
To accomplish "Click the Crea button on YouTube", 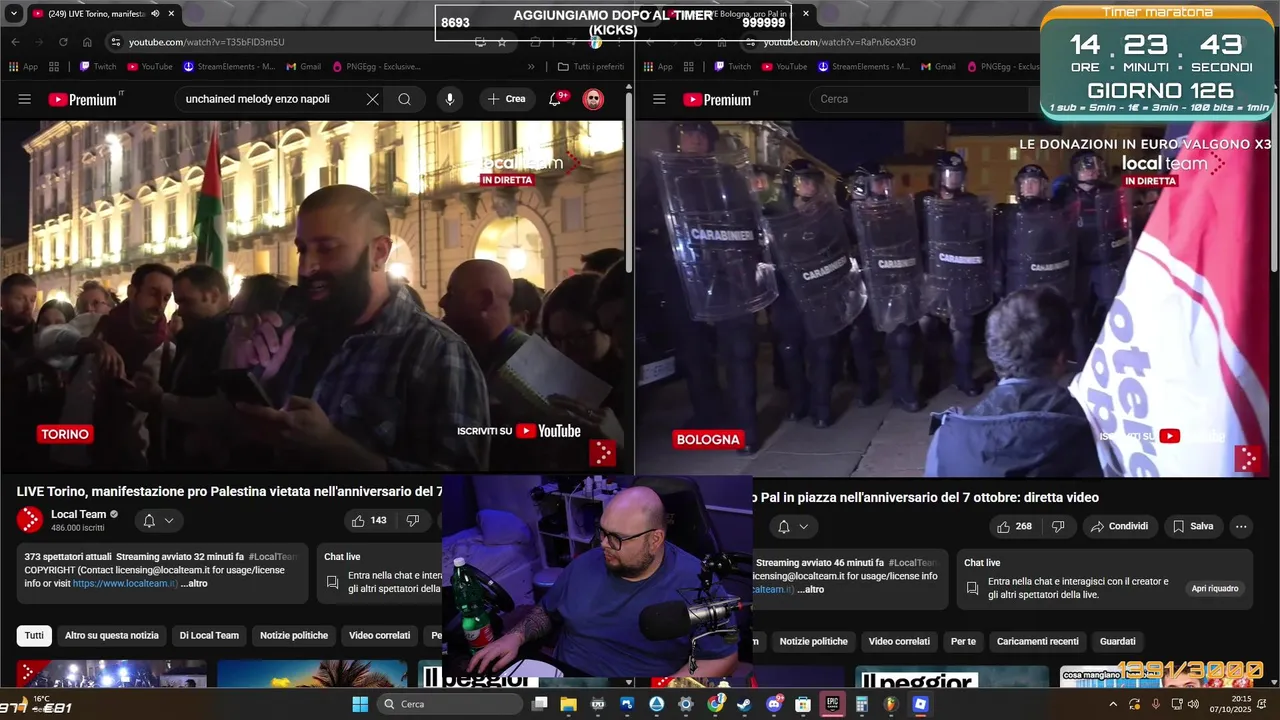I will 507,99.
